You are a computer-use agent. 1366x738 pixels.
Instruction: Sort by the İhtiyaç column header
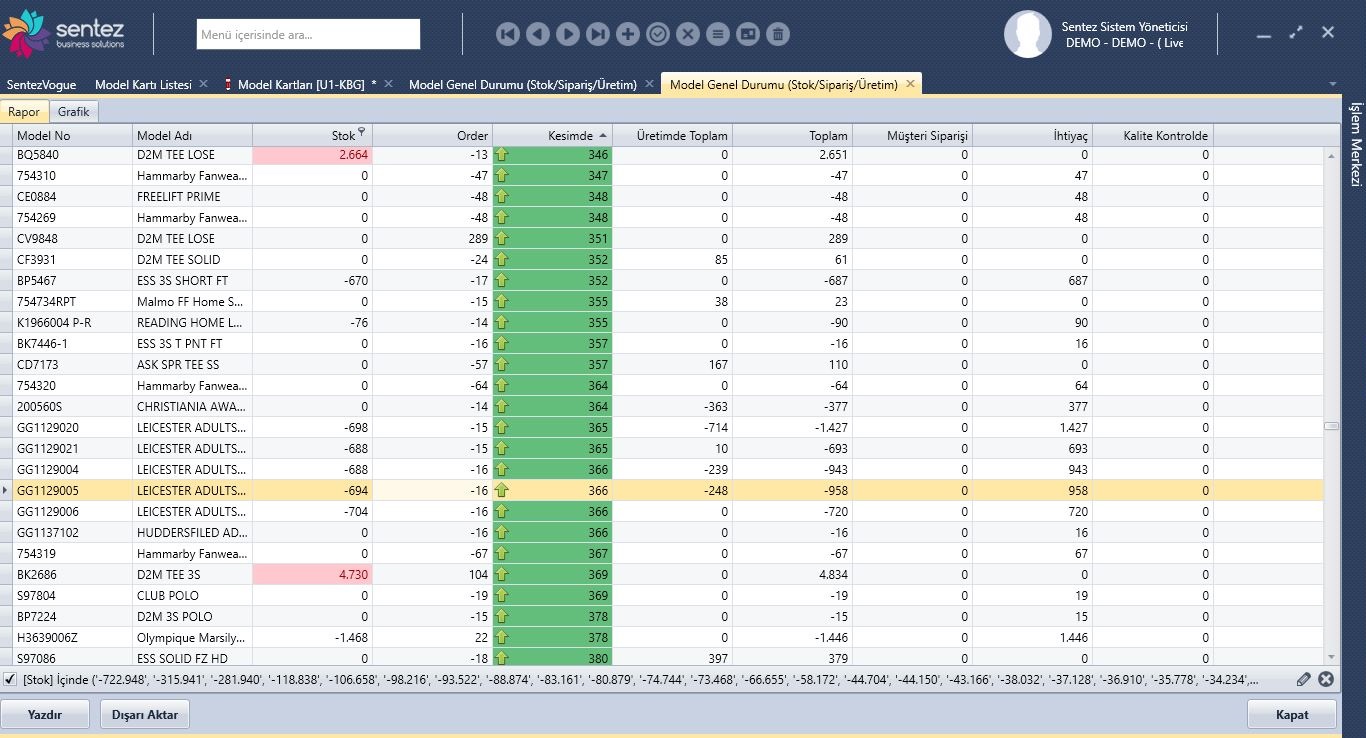point(1032,135)
